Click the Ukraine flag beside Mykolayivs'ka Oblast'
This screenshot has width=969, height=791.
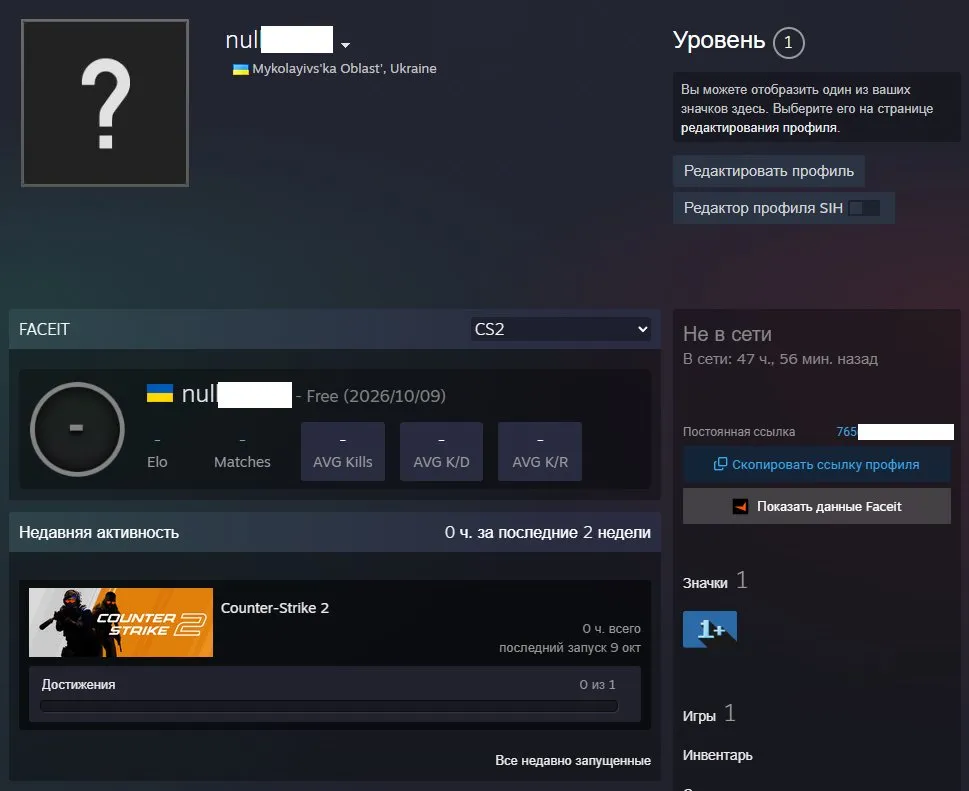tap(240, 69)
